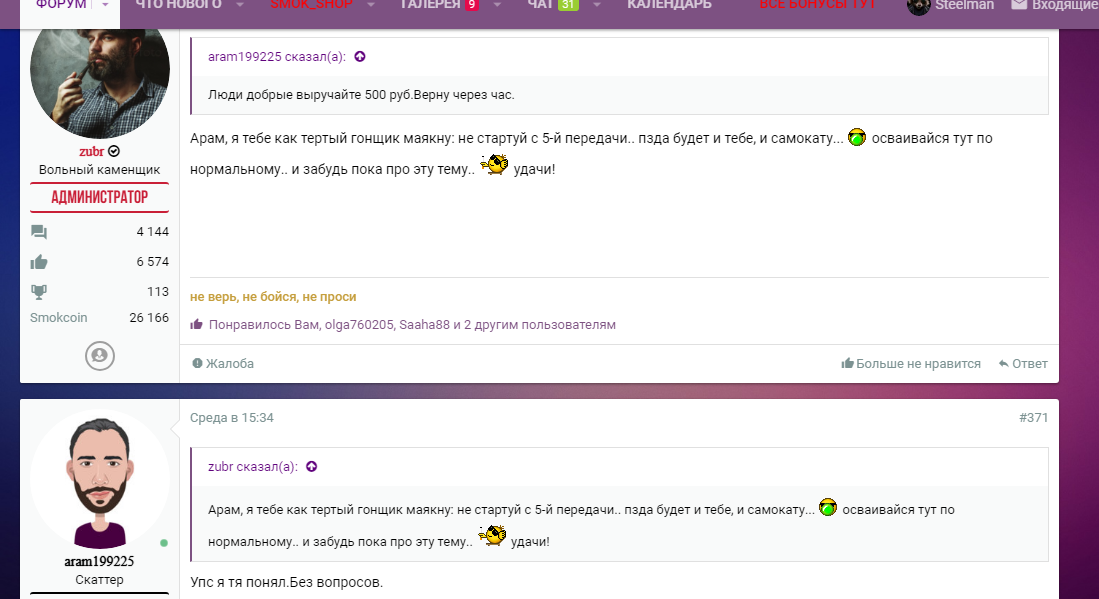The height and width of the screenshot is (599, 1099).
Task: Click the green smiley in zubr's post
Action: point(856,137)
